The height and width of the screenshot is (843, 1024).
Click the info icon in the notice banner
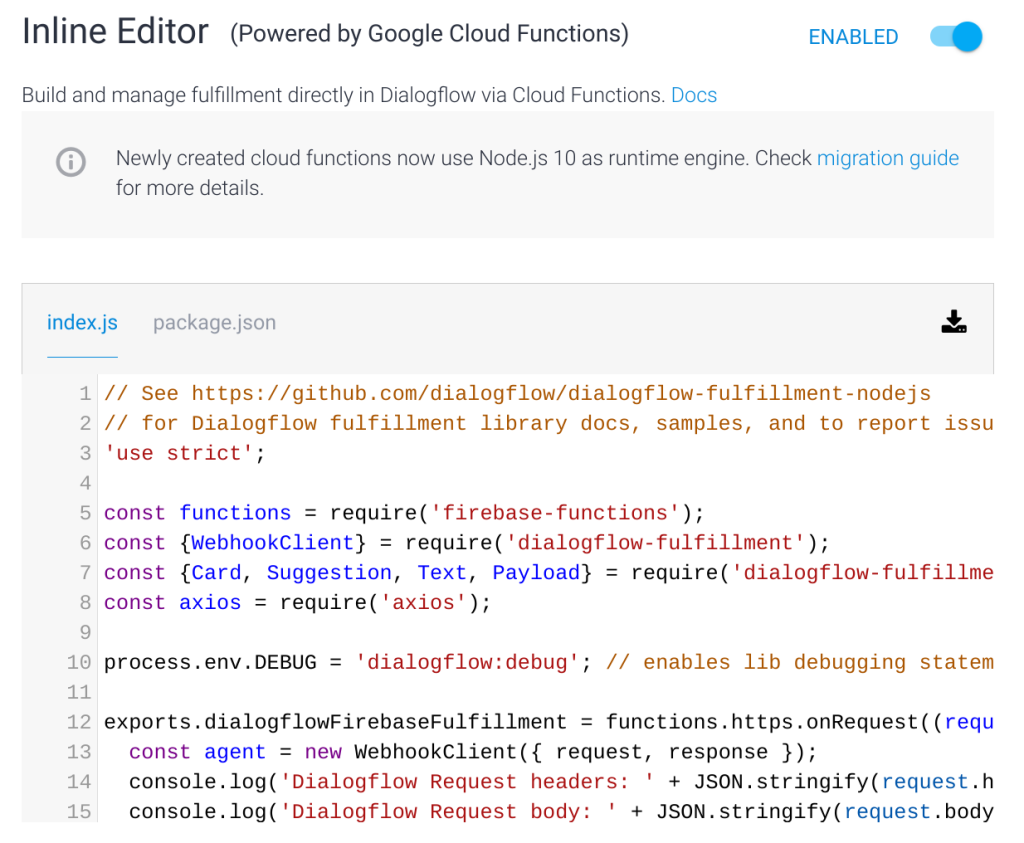[71, 162]
